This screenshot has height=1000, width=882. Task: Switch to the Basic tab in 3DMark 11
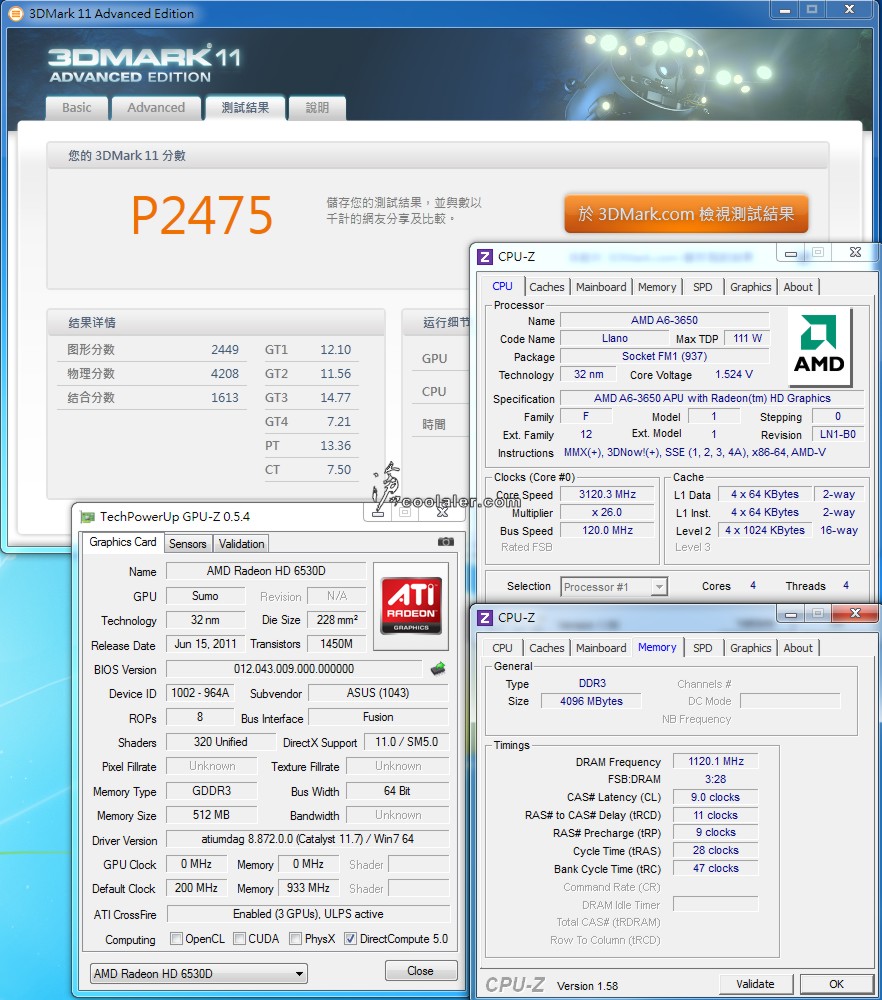pyautogui.click(x=77, y=108)
